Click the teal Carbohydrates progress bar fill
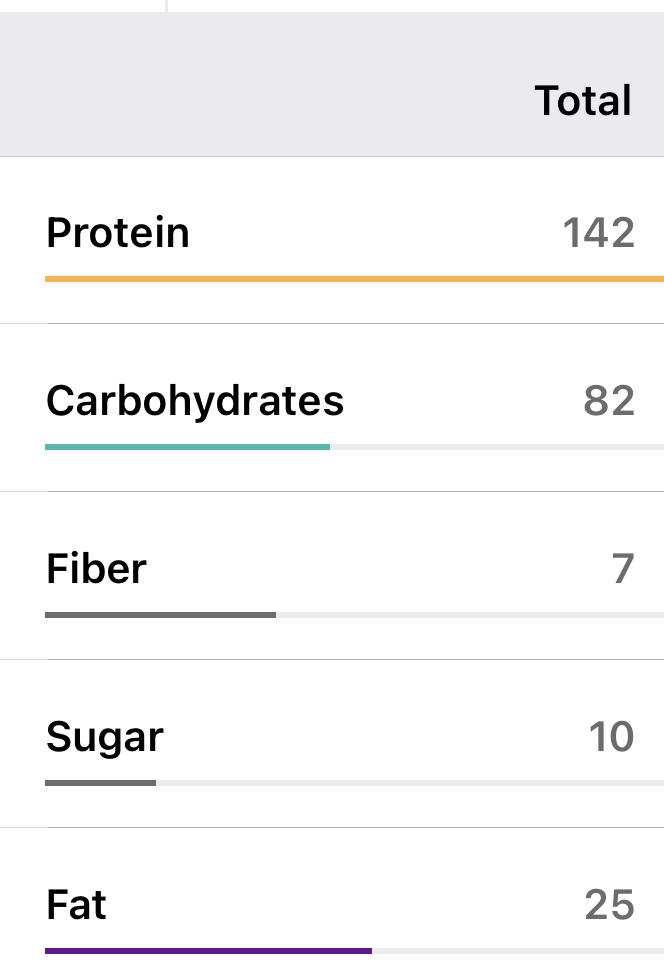Viewport: 664px width, 965px height. click(187, 446)
